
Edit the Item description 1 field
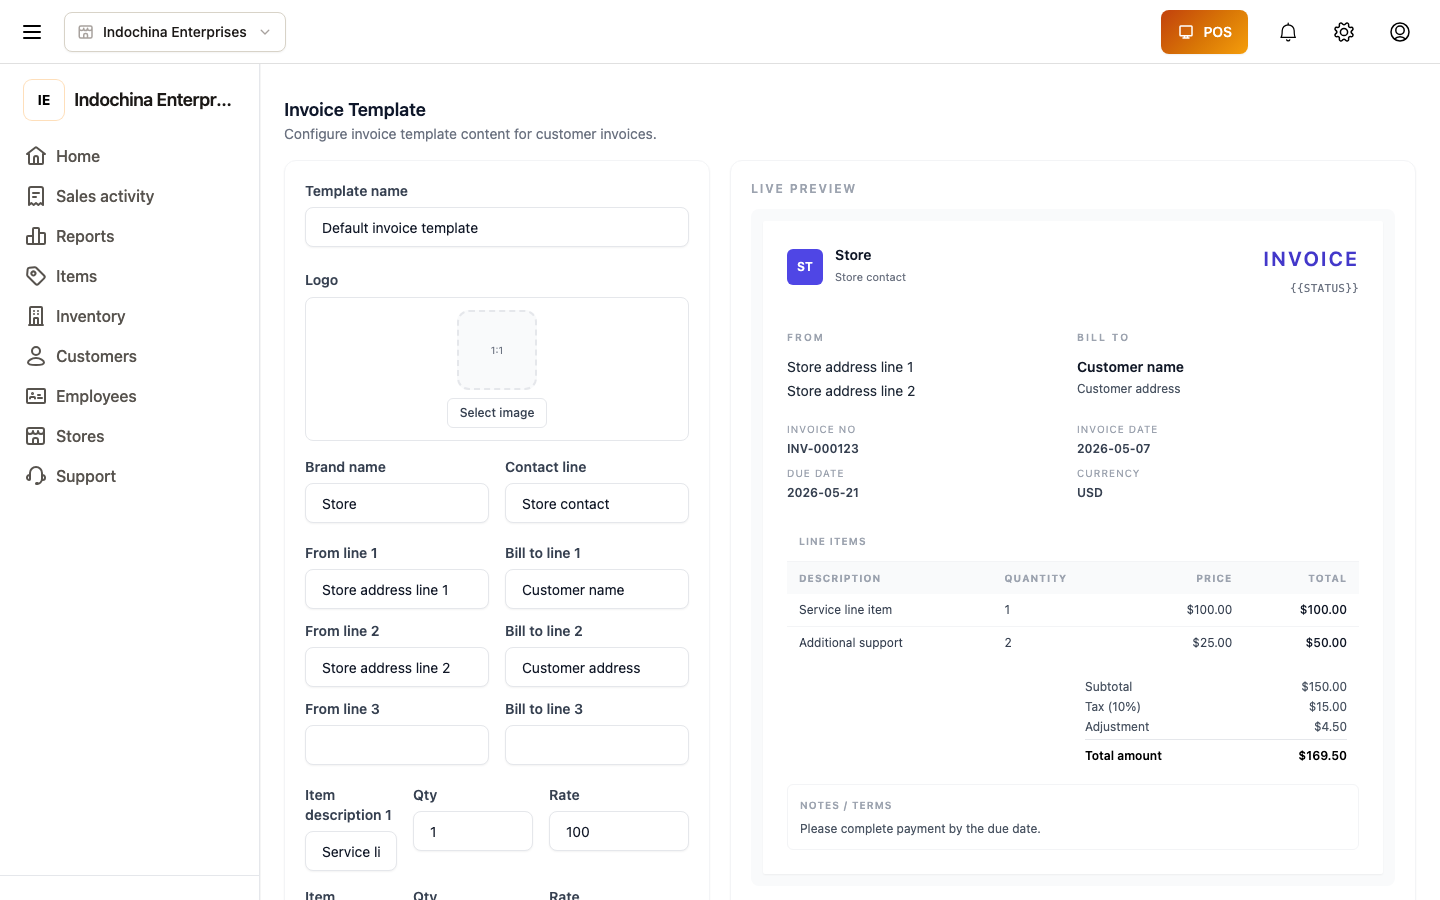tap(351, 851)
